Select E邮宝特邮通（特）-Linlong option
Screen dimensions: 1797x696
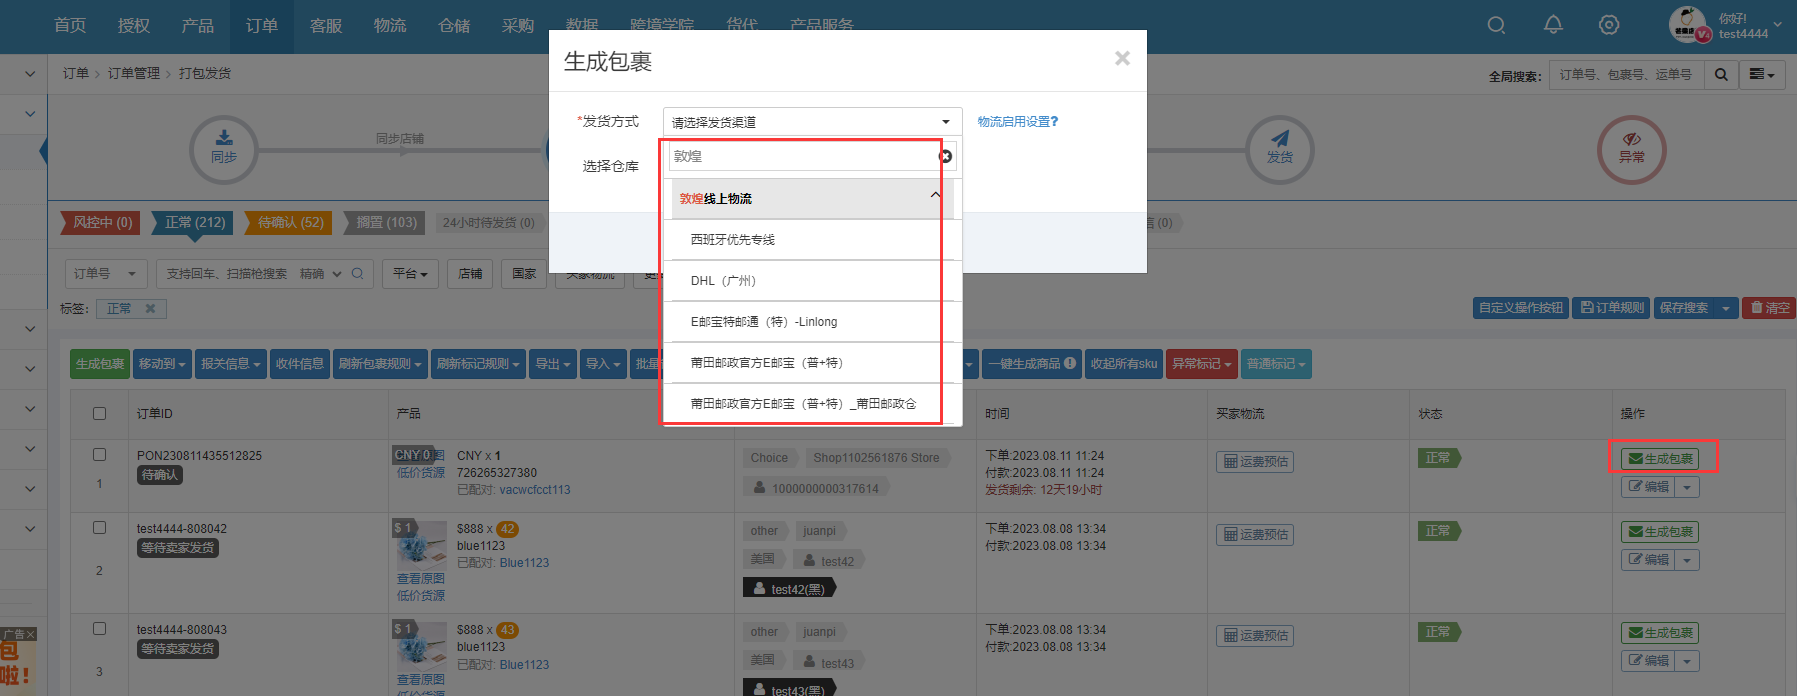pyautogui.click(x=812, y=322)
